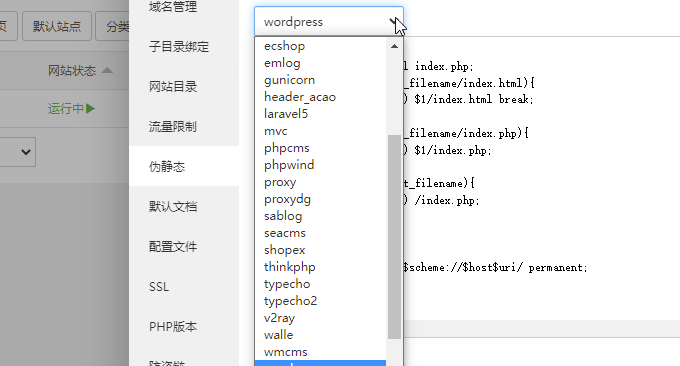
Task: Choose gunicorn rewrite template
Action: tap(320, 80)
